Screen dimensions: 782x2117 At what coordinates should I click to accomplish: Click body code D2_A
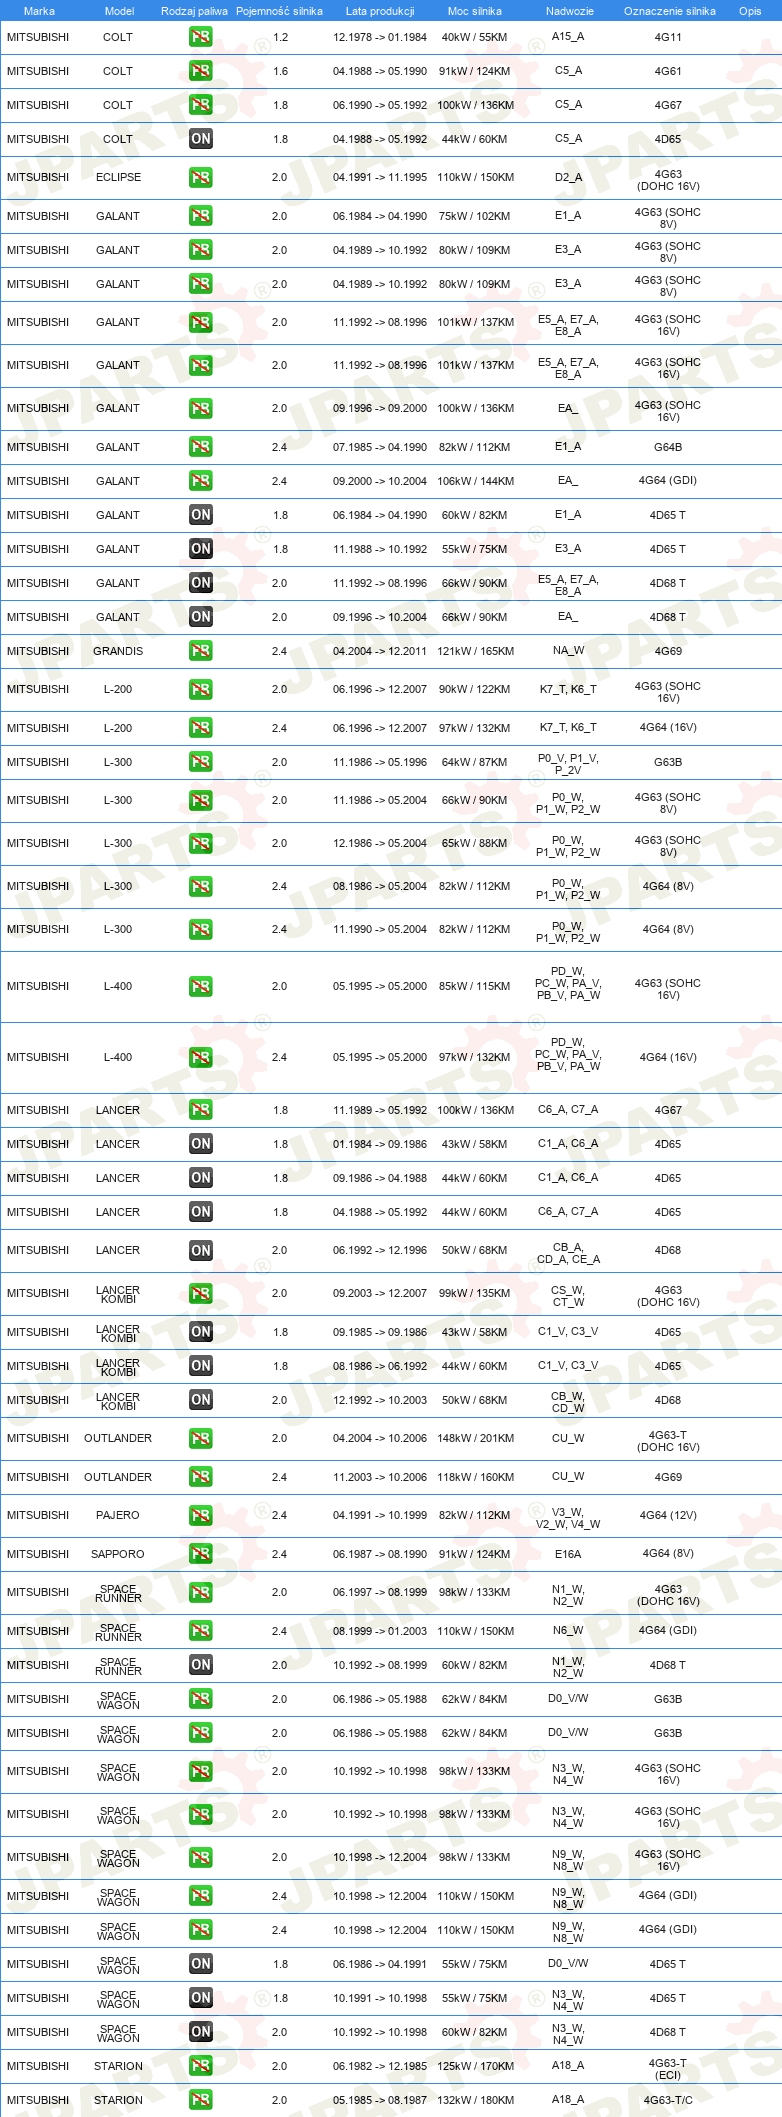click(568, 177)
